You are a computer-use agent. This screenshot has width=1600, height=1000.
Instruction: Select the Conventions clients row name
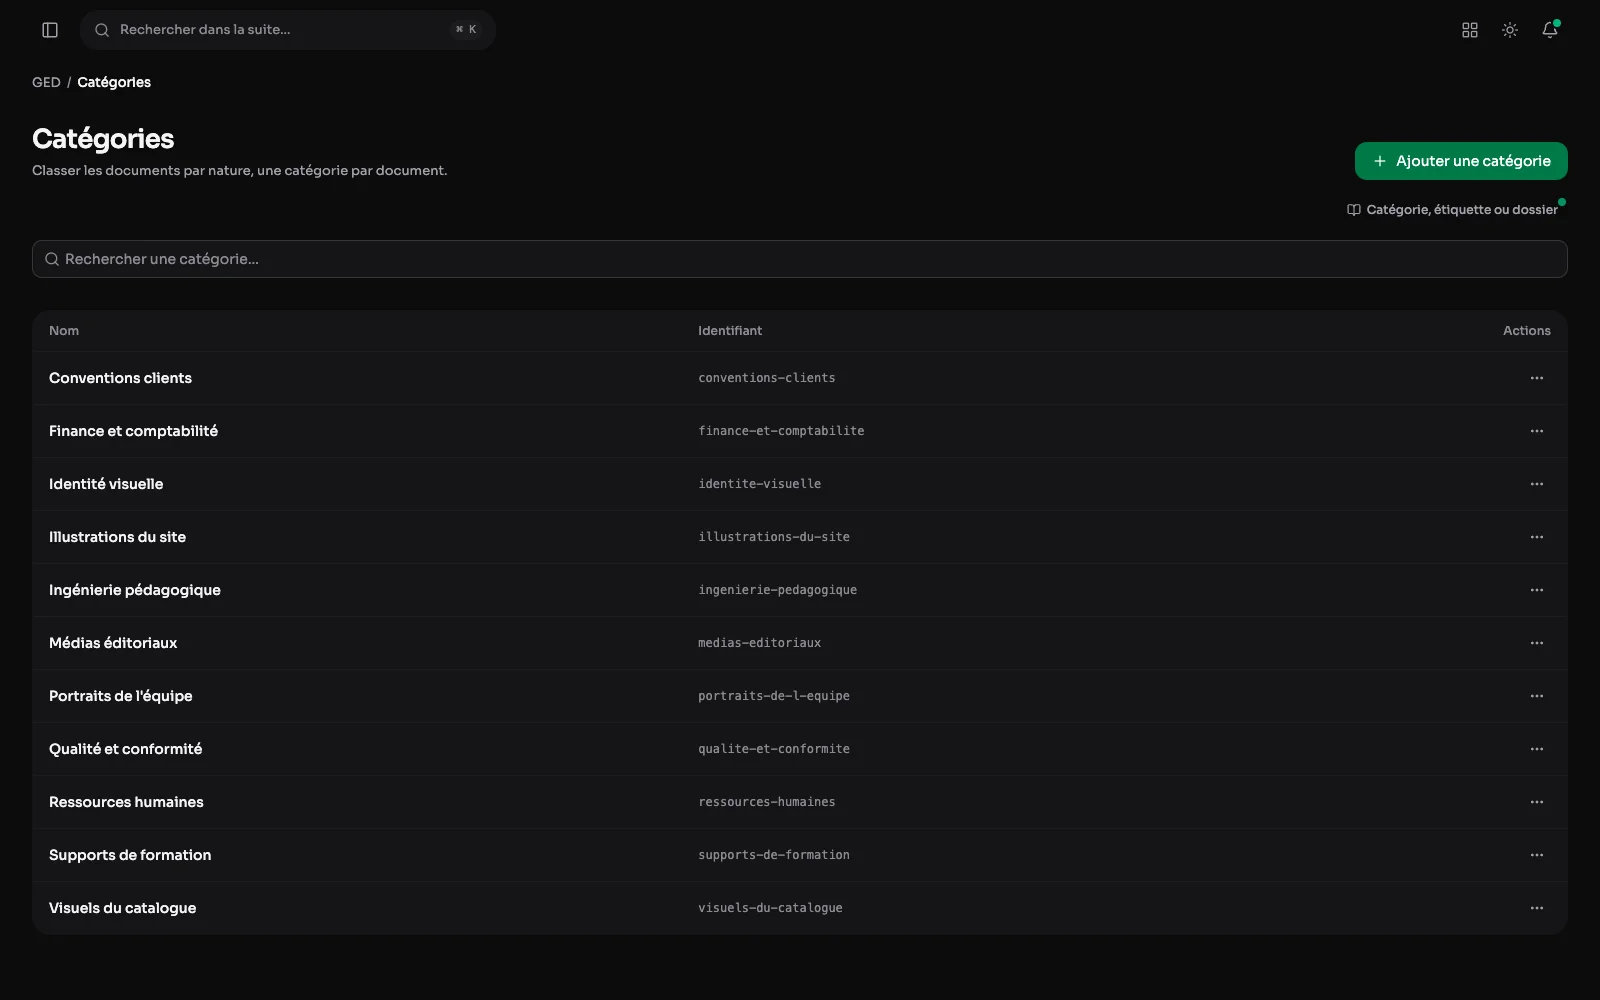point(120,378)
